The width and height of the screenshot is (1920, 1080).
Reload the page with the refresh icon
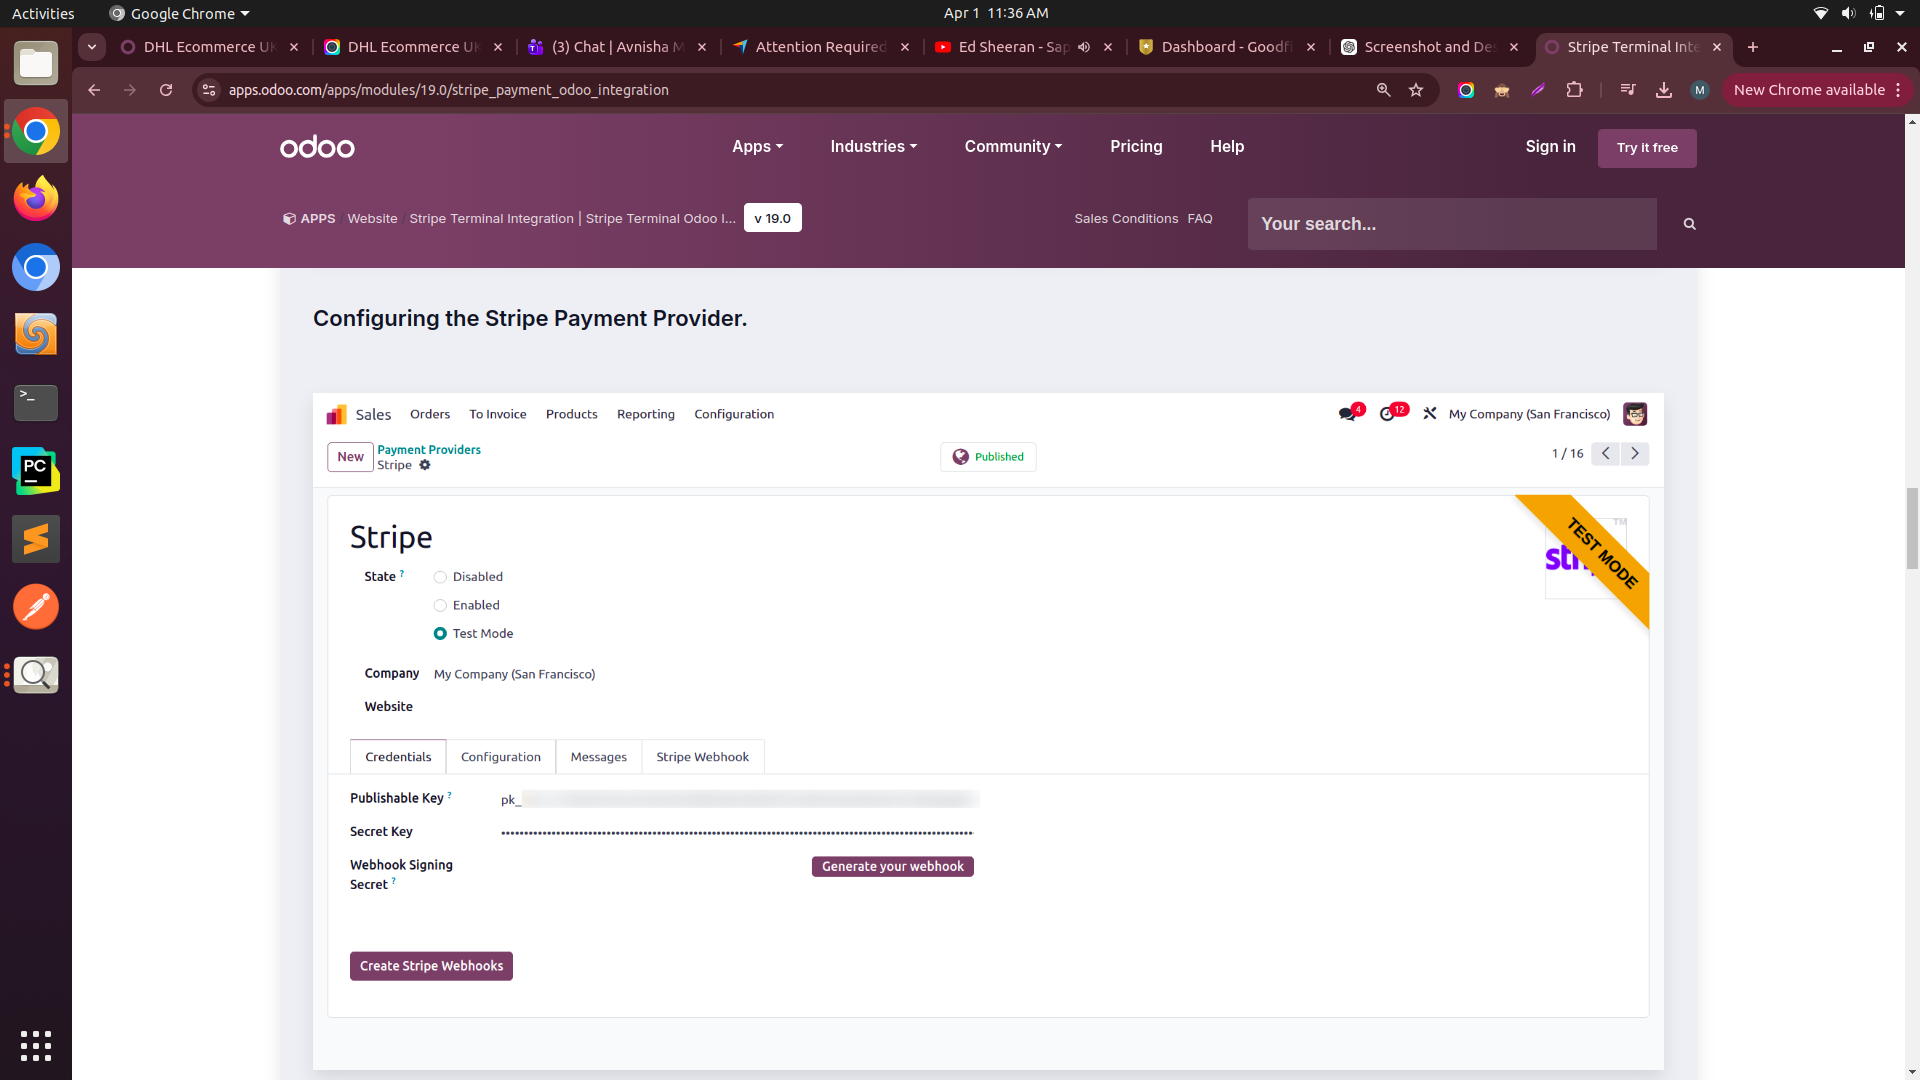tap(166, 90)
